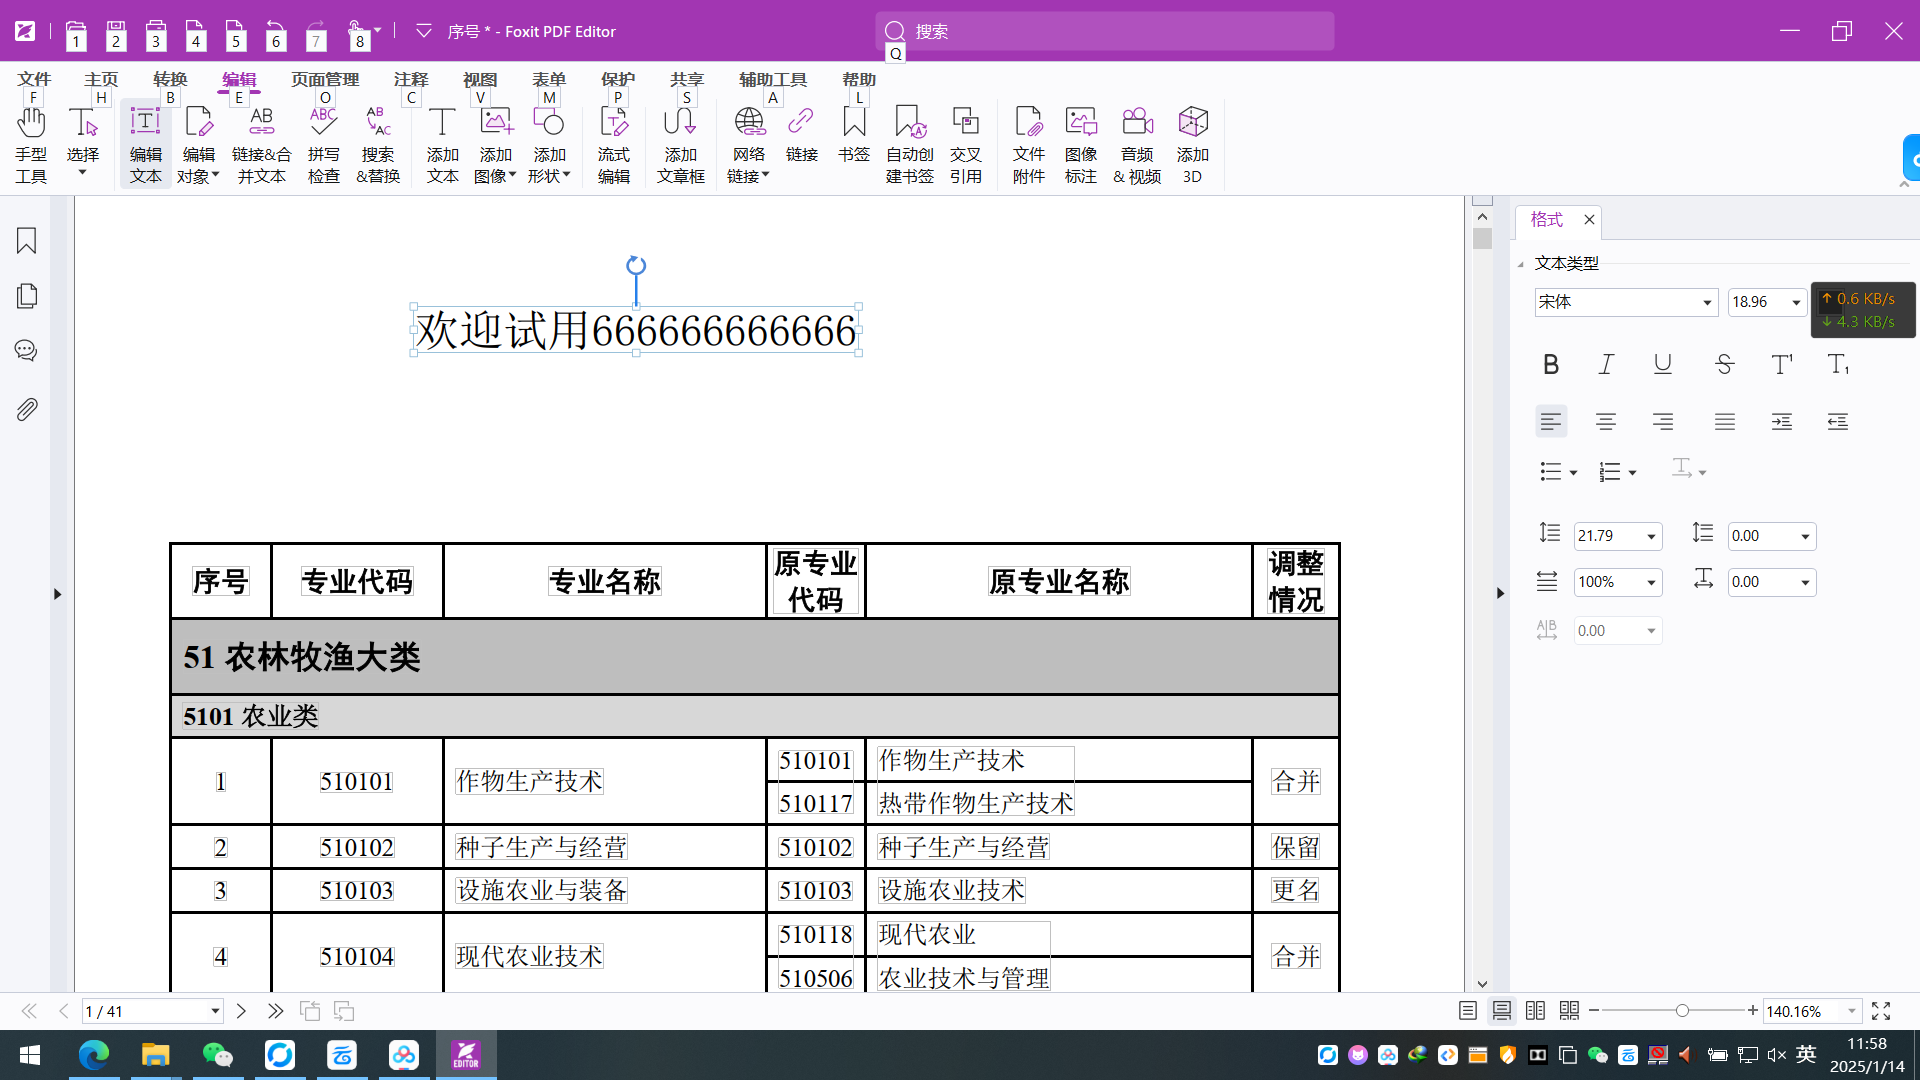Choose the Add Text tool
The height and width of the screenshot is (1080, 1920).
pos(442,146)
